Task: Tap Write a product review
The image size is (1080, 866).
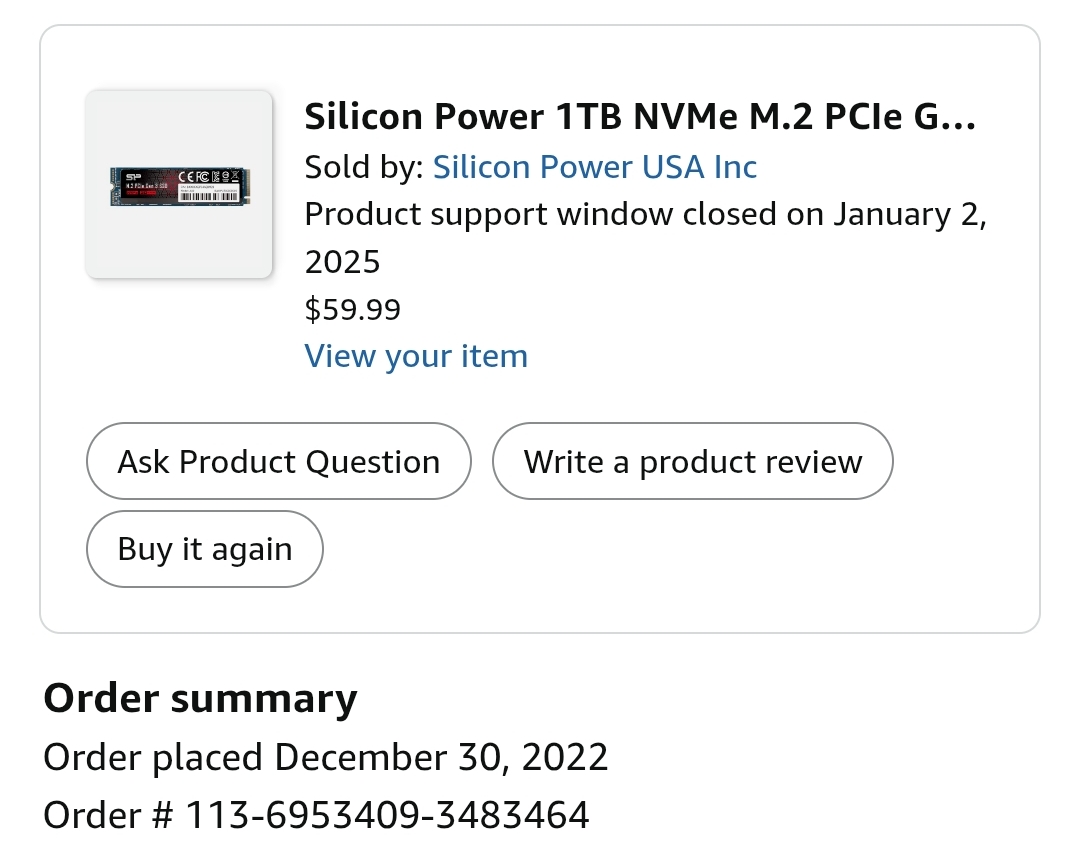Action: pos(692,461)
